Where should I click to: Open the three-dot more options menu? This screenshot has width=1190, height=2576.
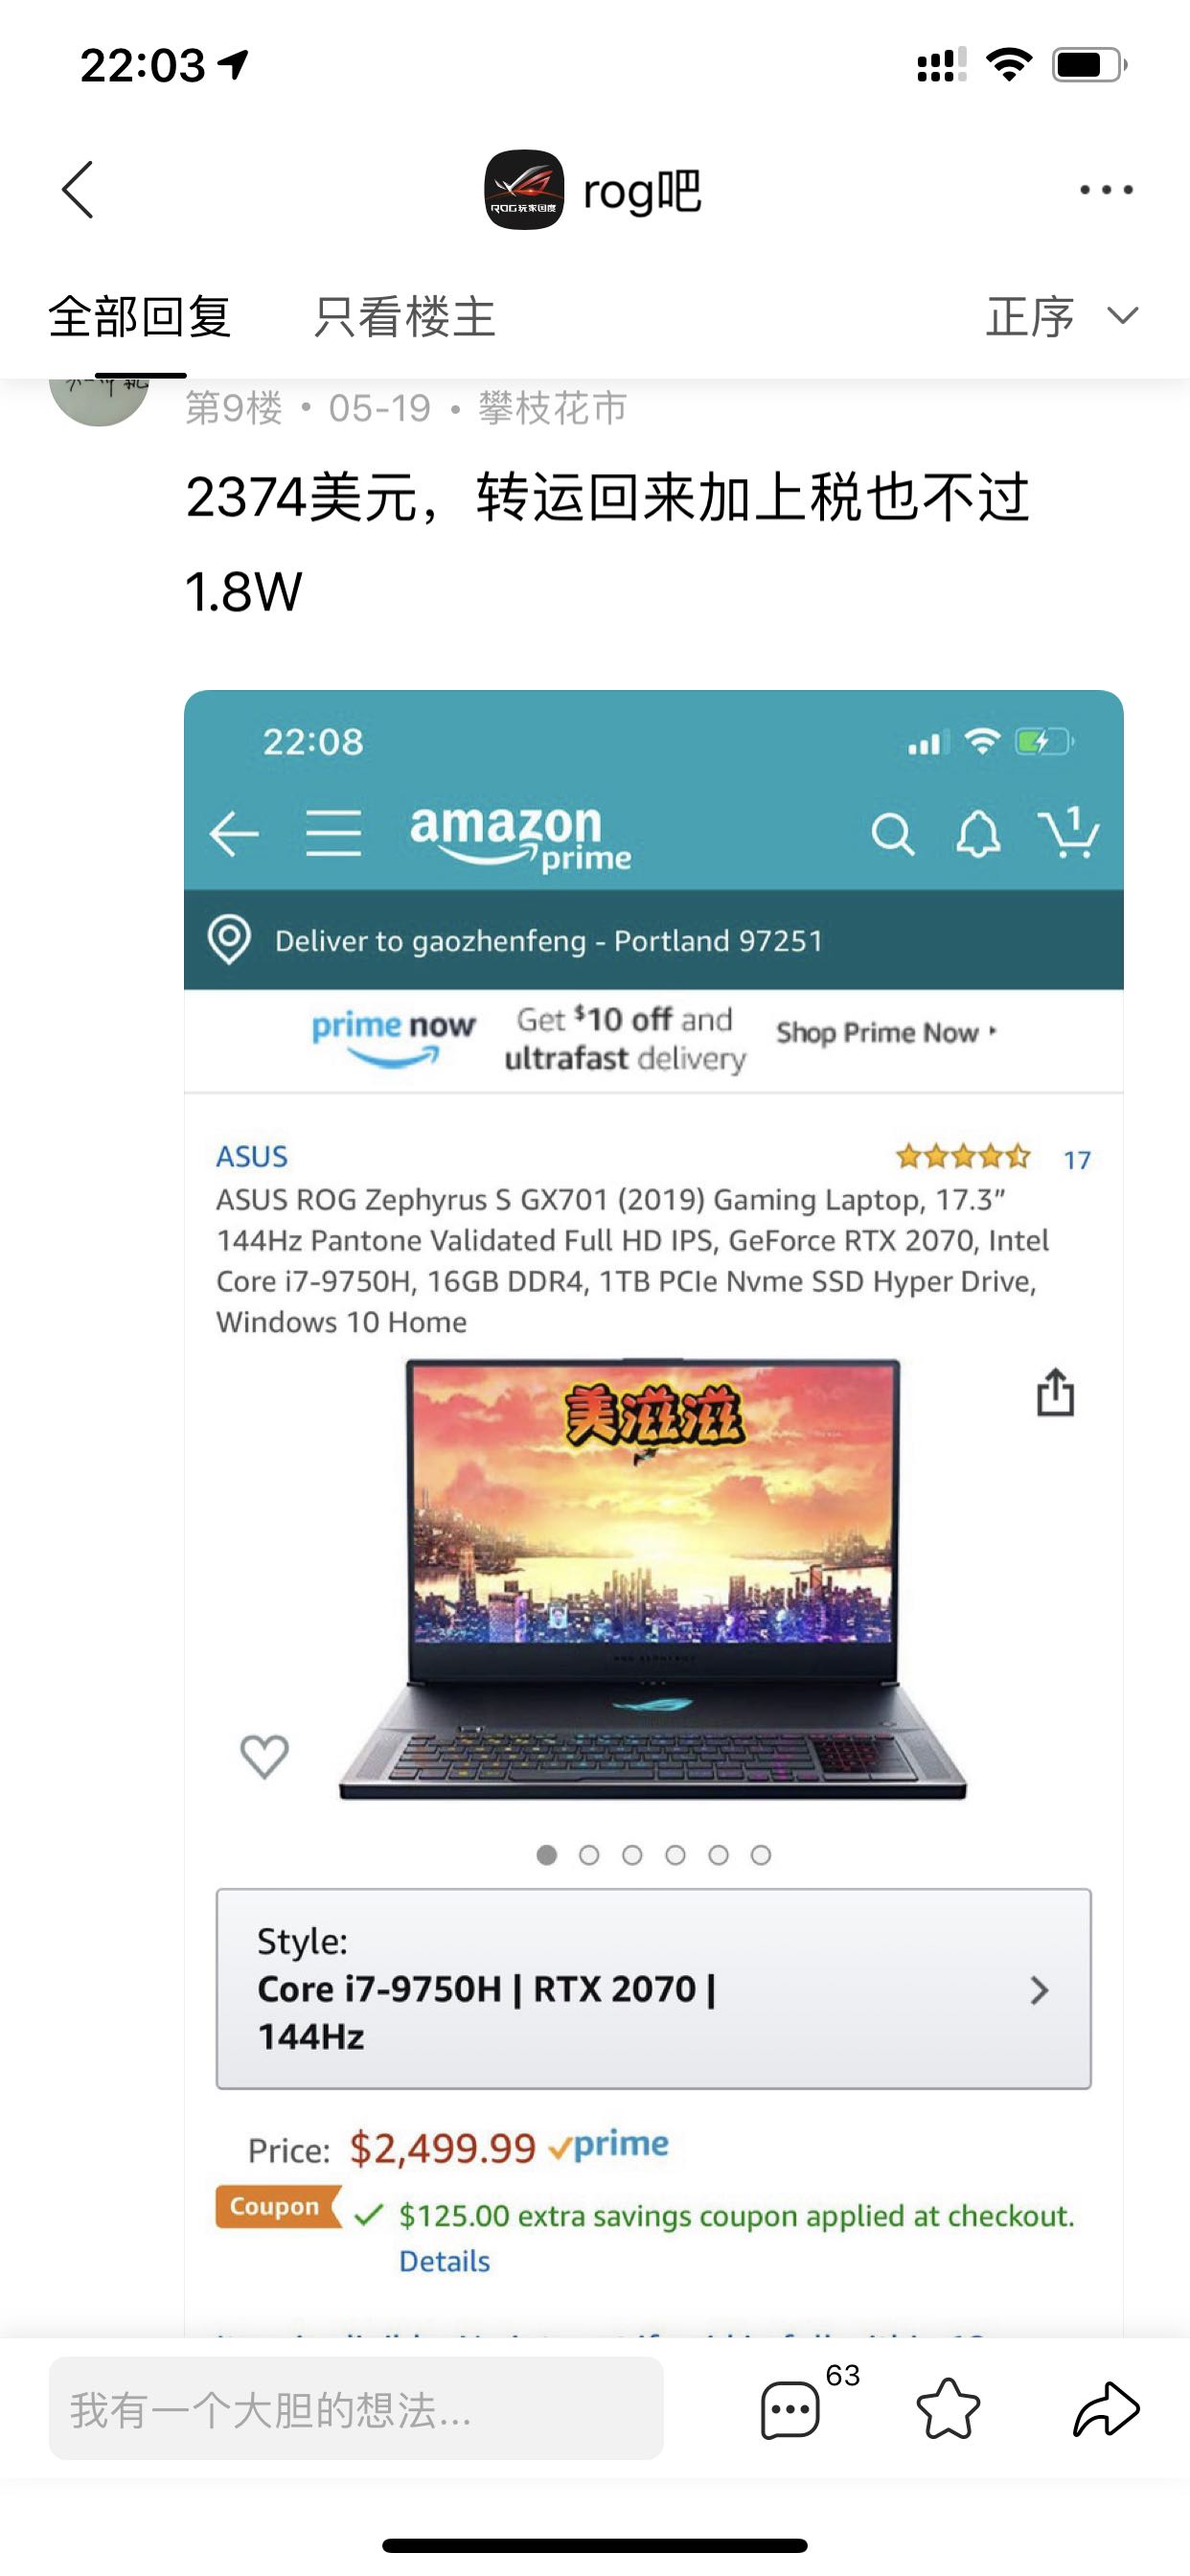point(1106,189)
